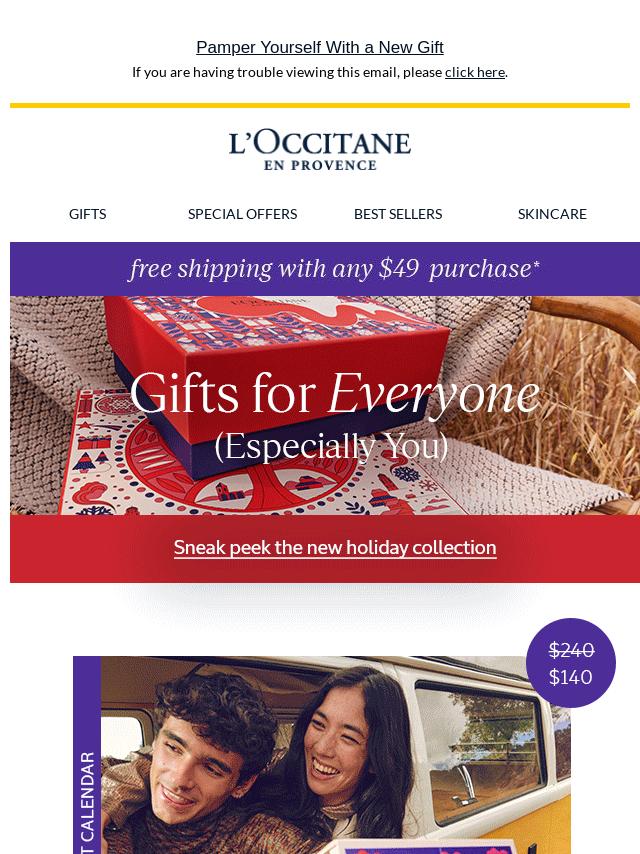
Task: Go to the GIFTS navigation item
Action: click(x=88, y=214)
